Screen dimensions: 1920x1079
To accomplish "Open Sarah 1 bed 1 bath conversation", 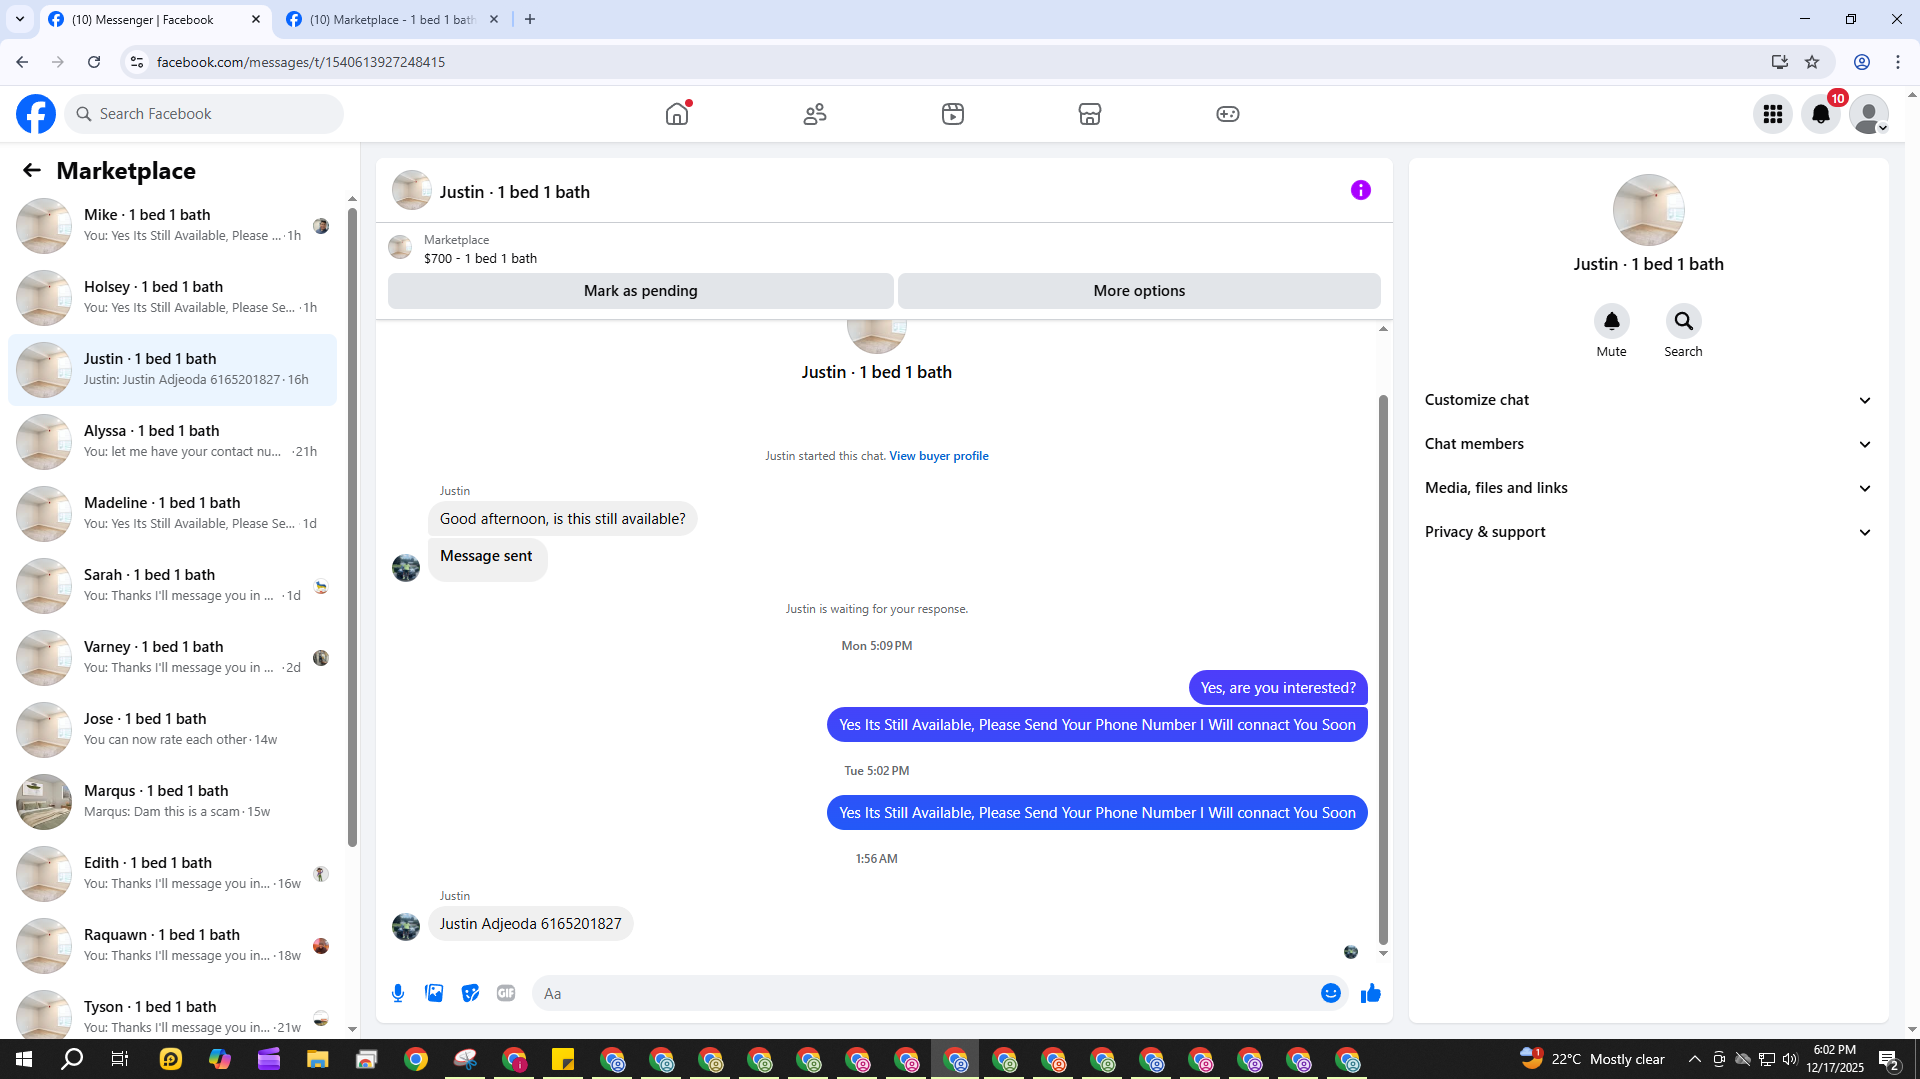I will 173,585.
